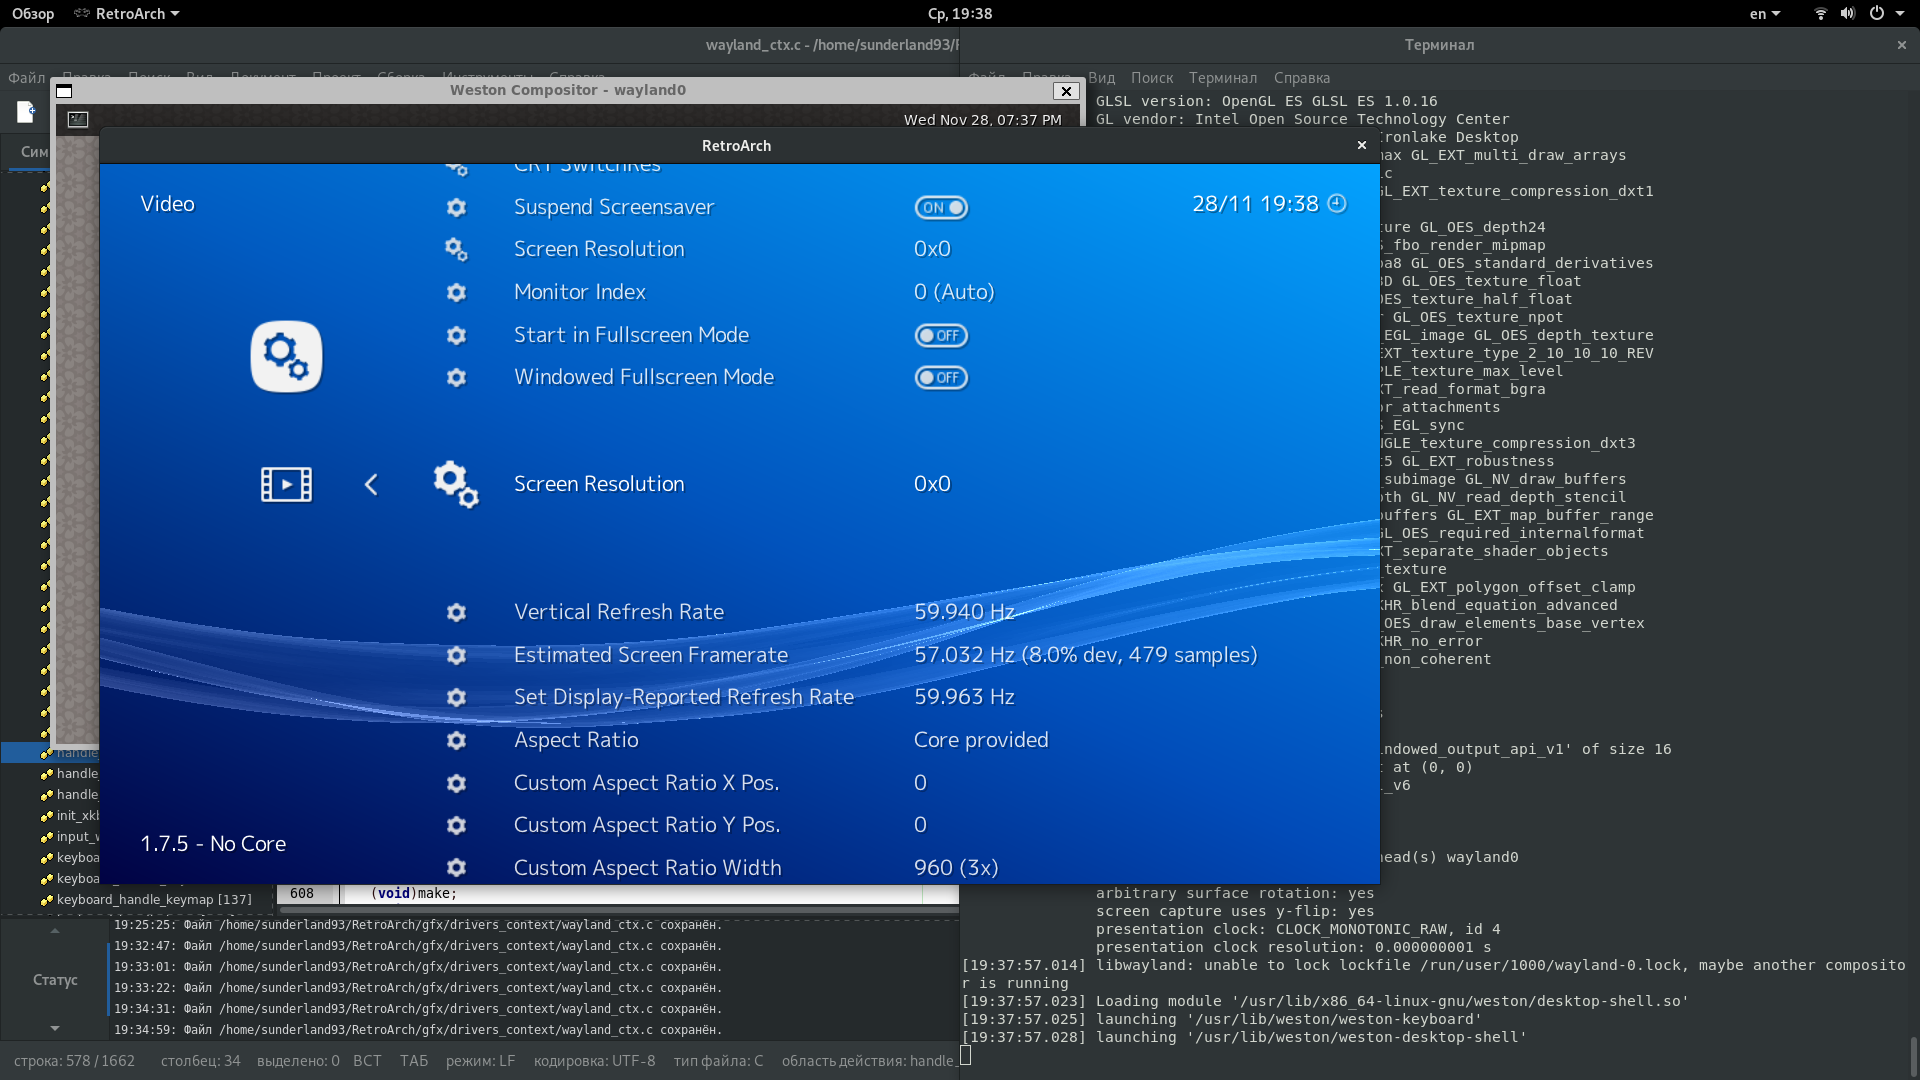The width and height of the screenshot is (1920, 1080).
Task: Click gear icon beside Estimated Screen Framerate
Action: pos(456,655)
